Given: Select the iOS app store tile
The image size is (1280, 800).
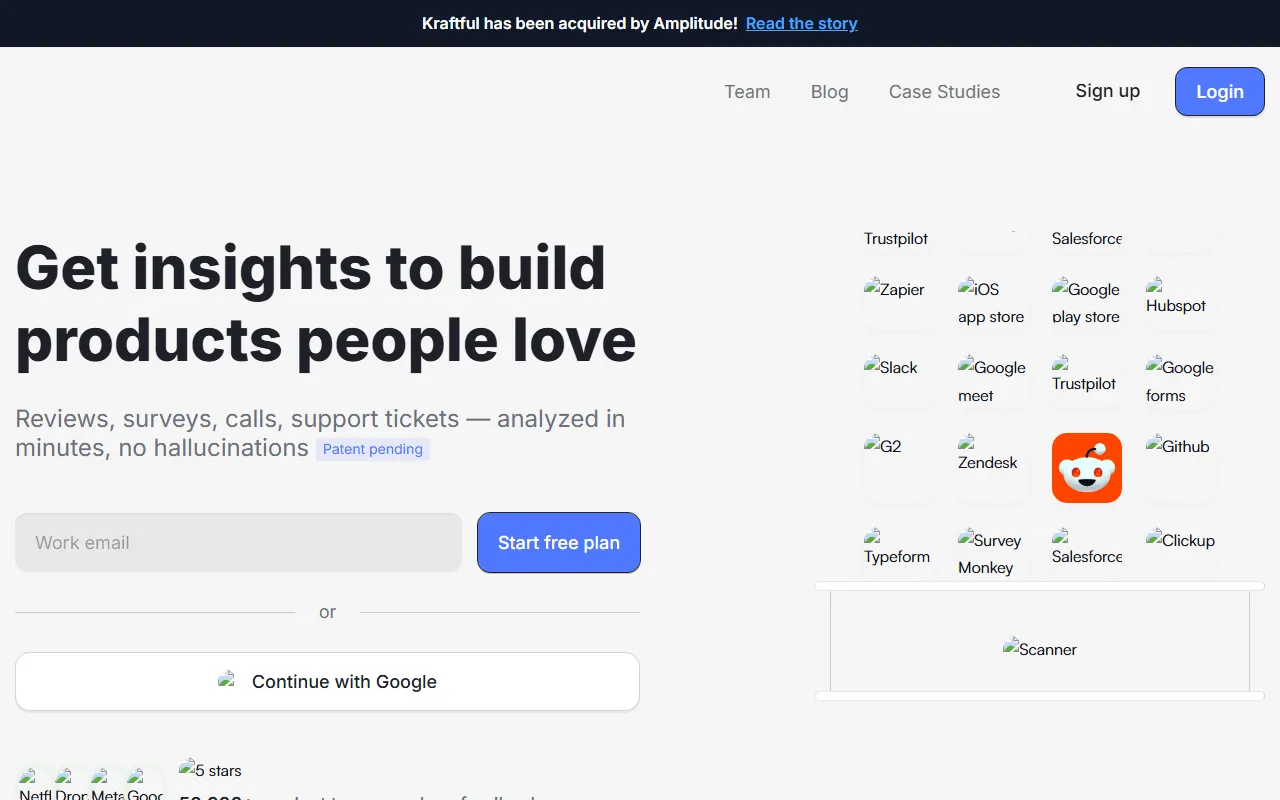Looking at the screenshot, I should [x=991, y=303].
